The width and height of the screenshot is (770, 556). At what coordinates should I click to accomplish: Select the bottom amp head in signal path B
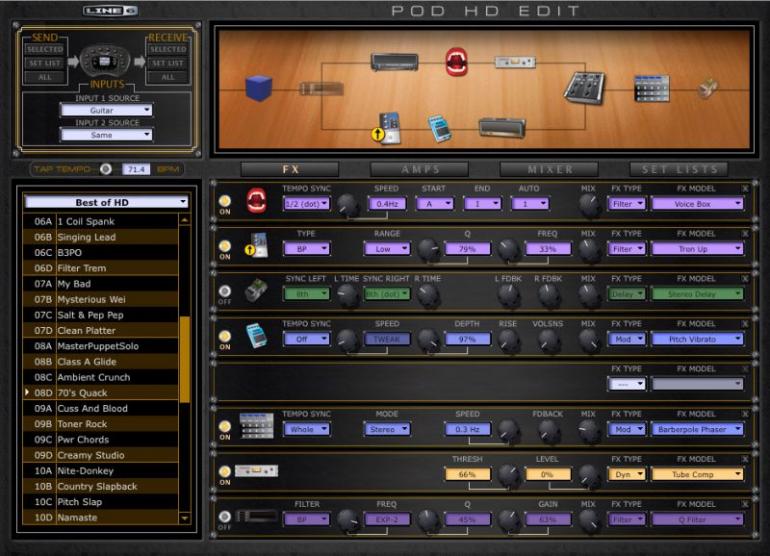pyautogui.click(x=502, y=128)
